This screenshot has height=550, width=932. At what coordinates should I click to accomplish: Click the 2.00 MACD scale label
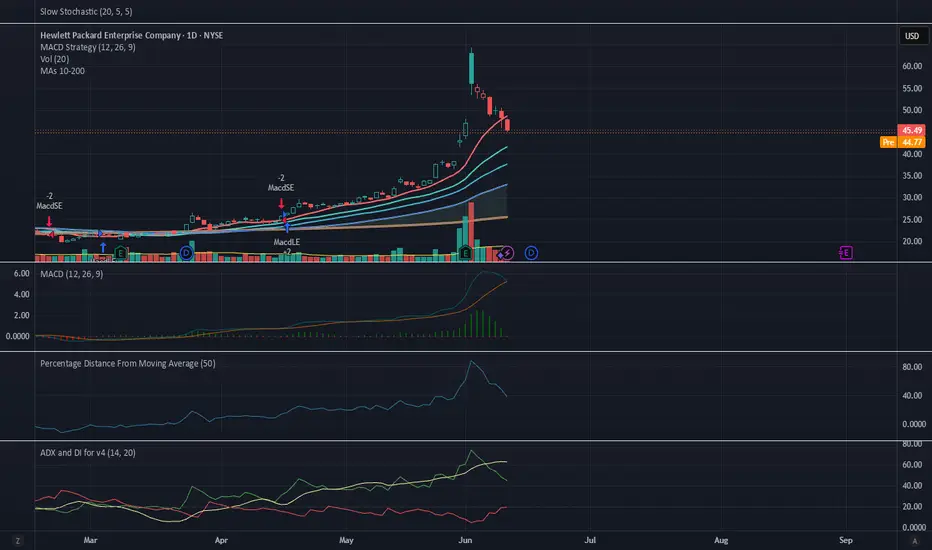tap(21, 315)
